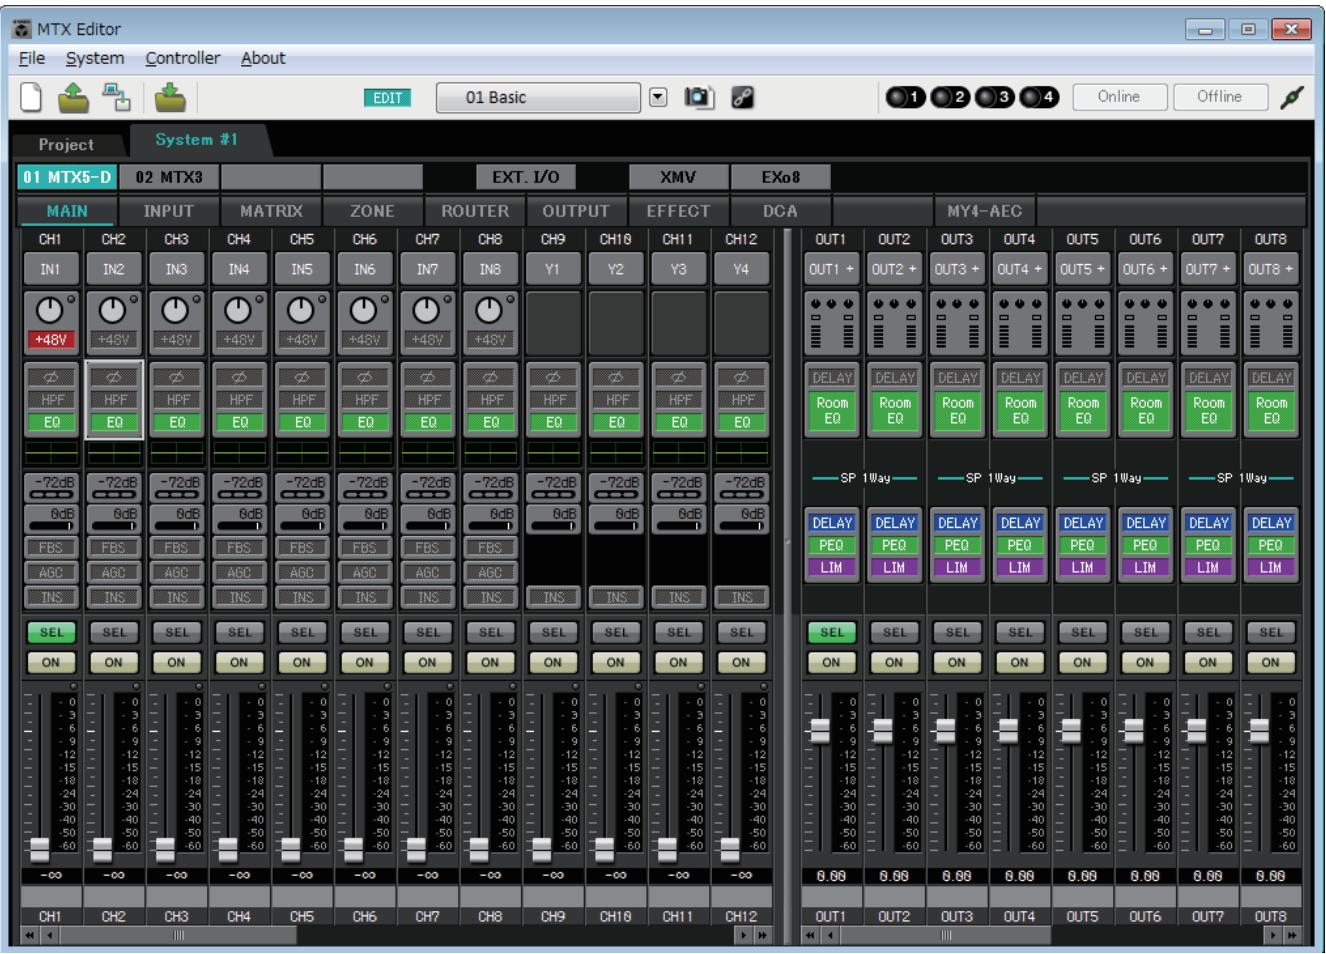The height and width of the screenshot is (954, 1326).
Task: Click the CH8 head amp gain knob
Action: click(x=489, y=311)
